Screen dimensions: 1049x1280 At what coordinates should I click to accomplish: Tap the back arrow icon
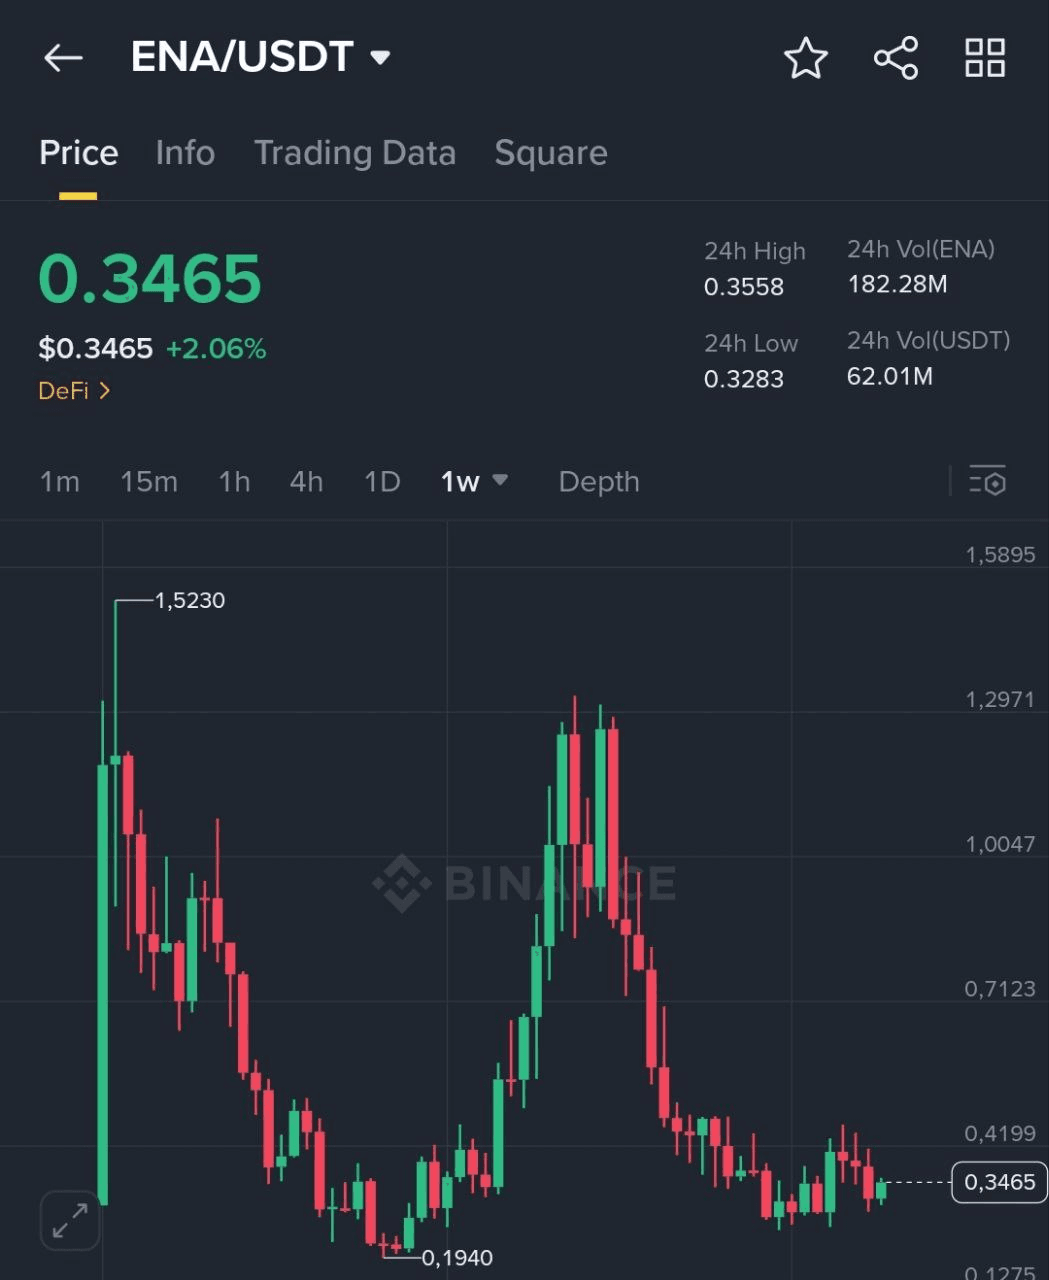[63, 58]
